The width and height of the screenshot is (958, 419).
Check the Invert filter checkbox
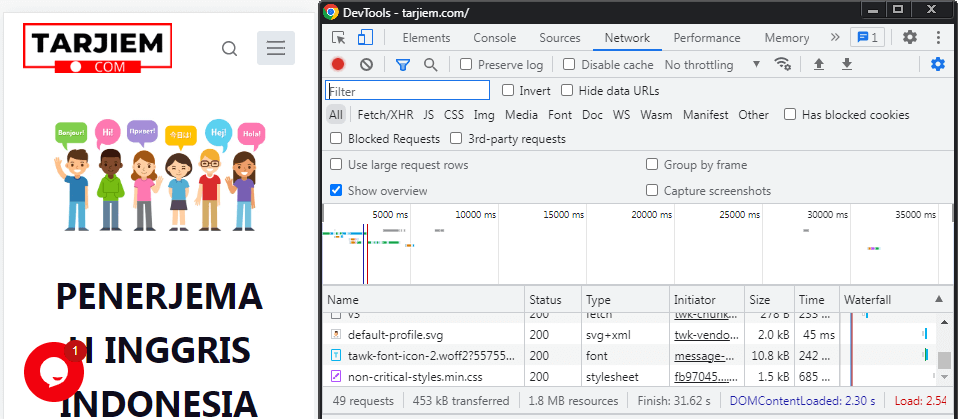[507, 90]
